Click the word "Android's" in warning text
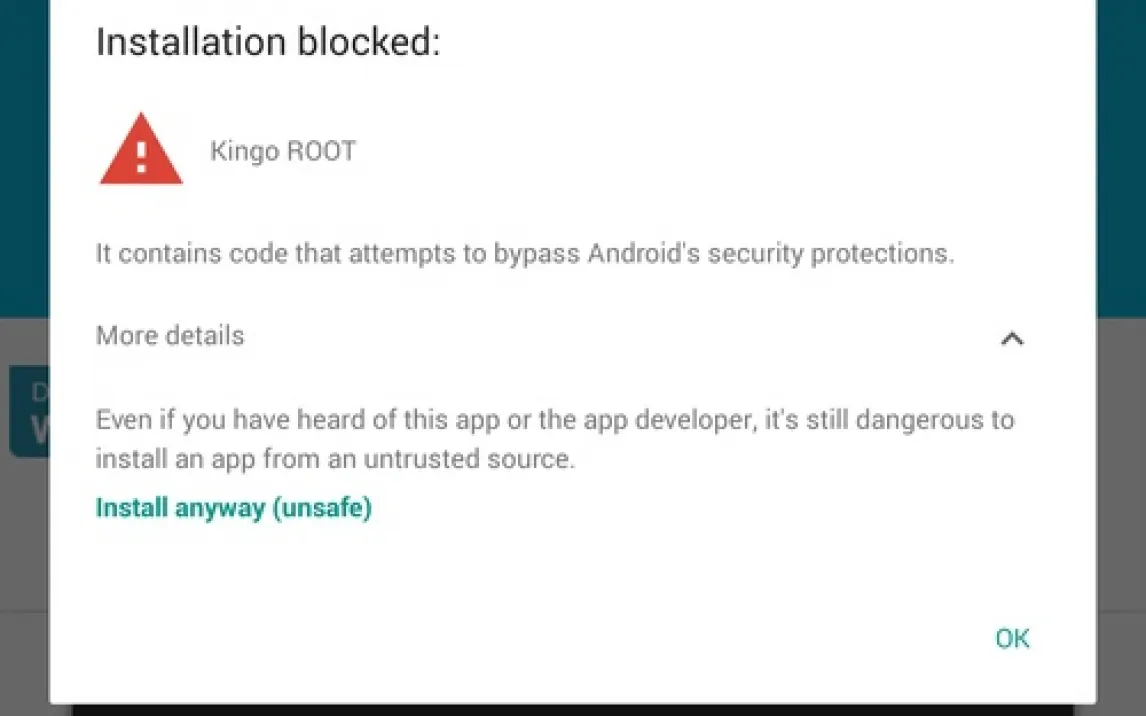The height and width of the screenshot is (716, 1146). pyautogui.click(x=643, y=253)
